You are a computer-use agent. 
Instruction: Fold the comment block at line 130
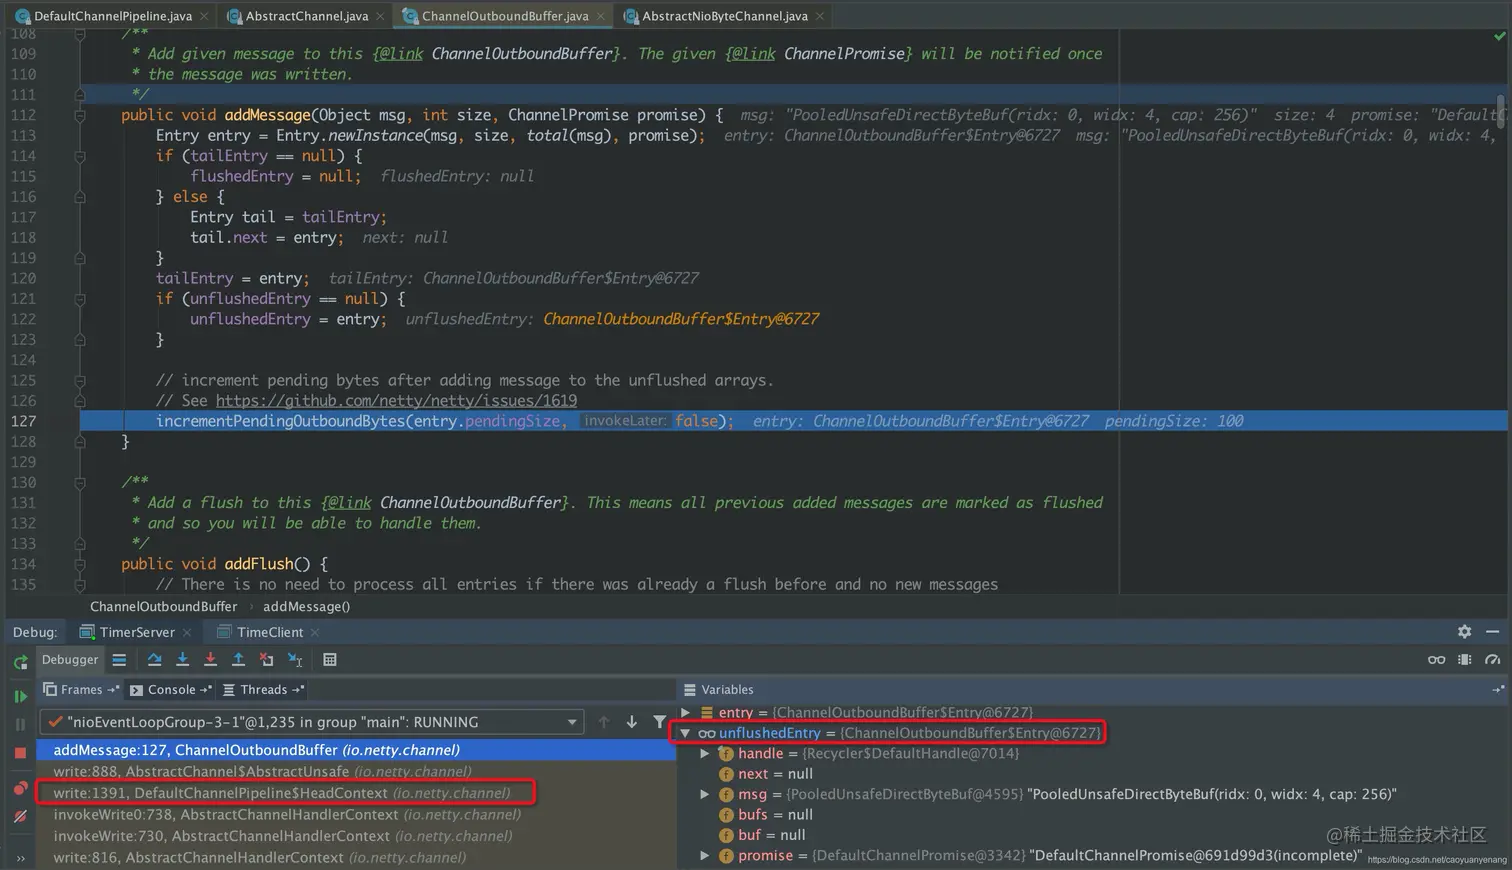[x=80, y=482]
